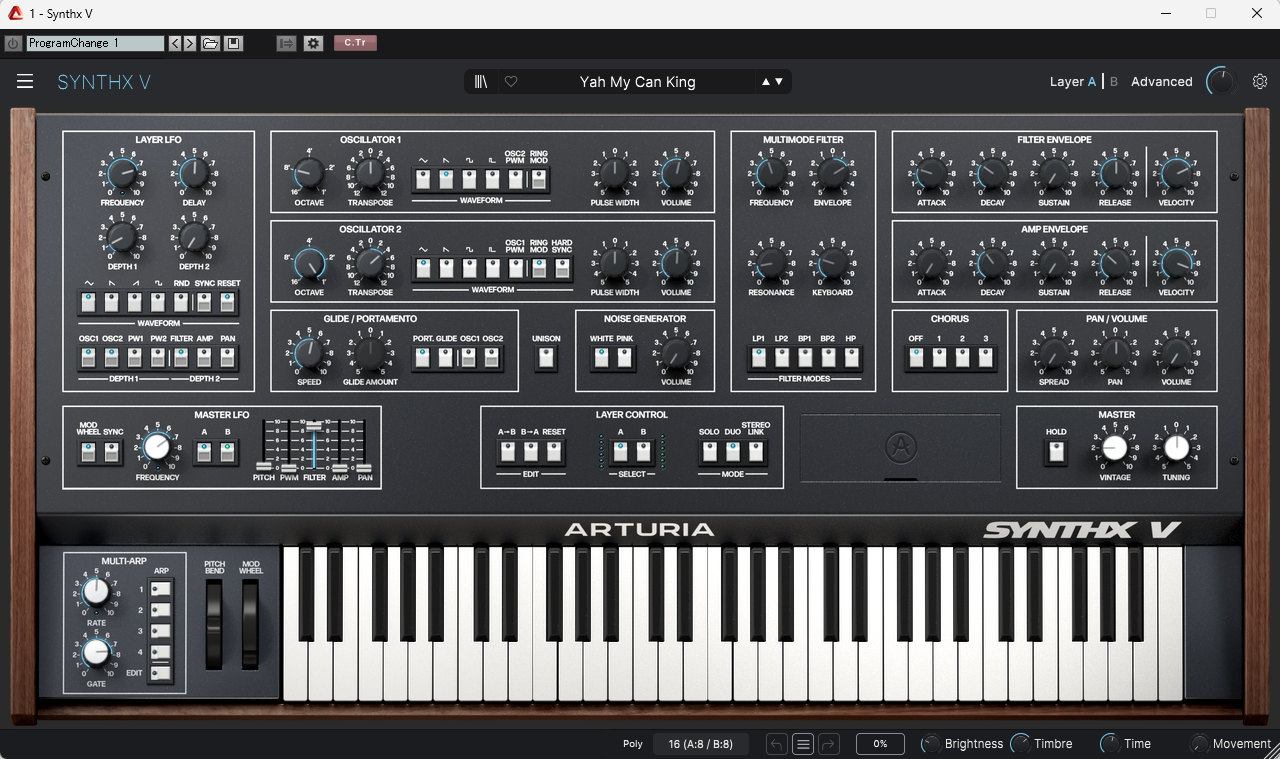Image resolution: width=1280 pixels, height=759 pixels.
Task: Toggle the C.Tr button in host bar
Action: pos(355,43)
